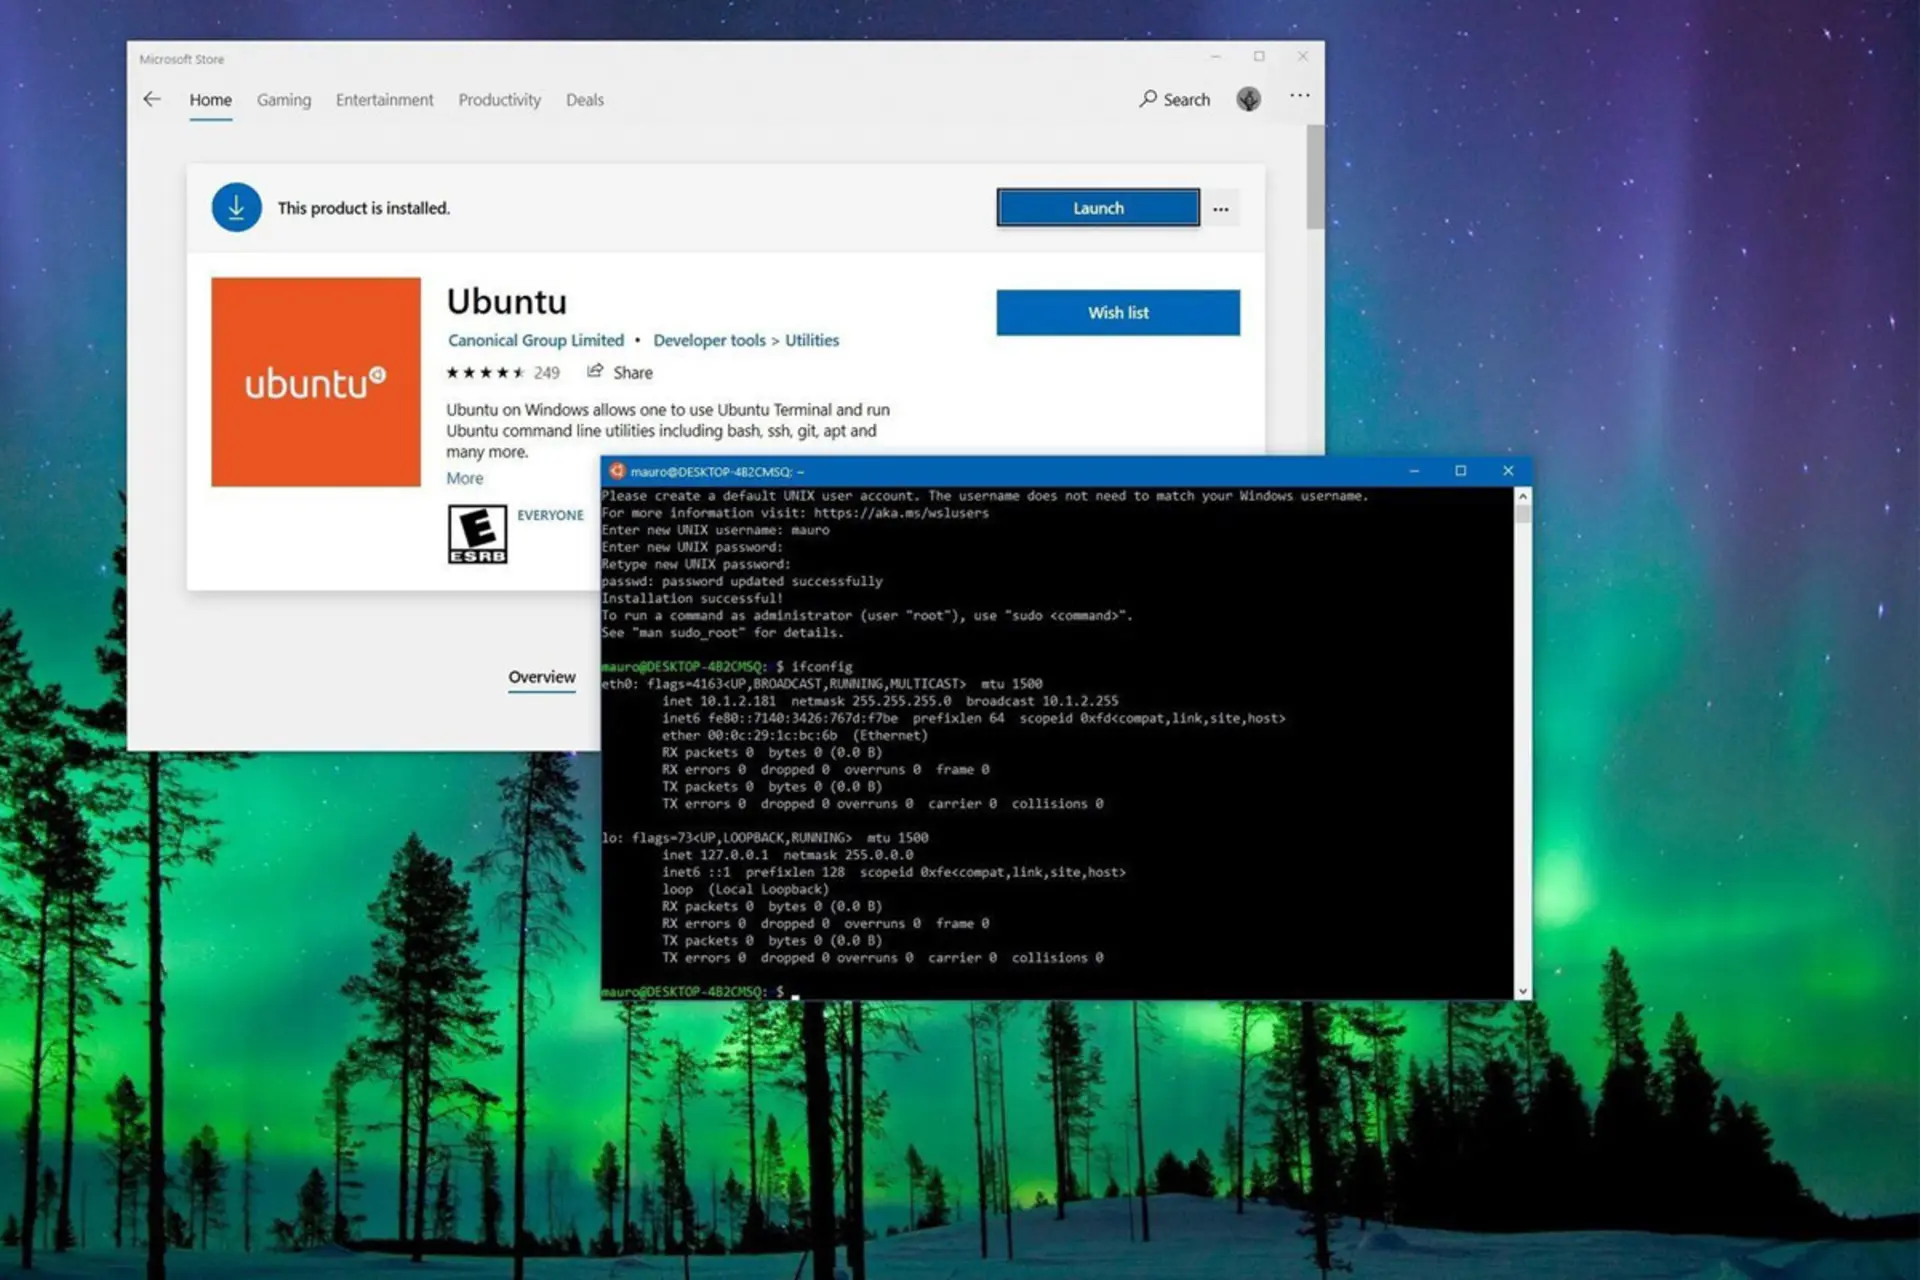Click the blue download status icon
This screenshot has height=1280, width=1920.
coord(236,207)
